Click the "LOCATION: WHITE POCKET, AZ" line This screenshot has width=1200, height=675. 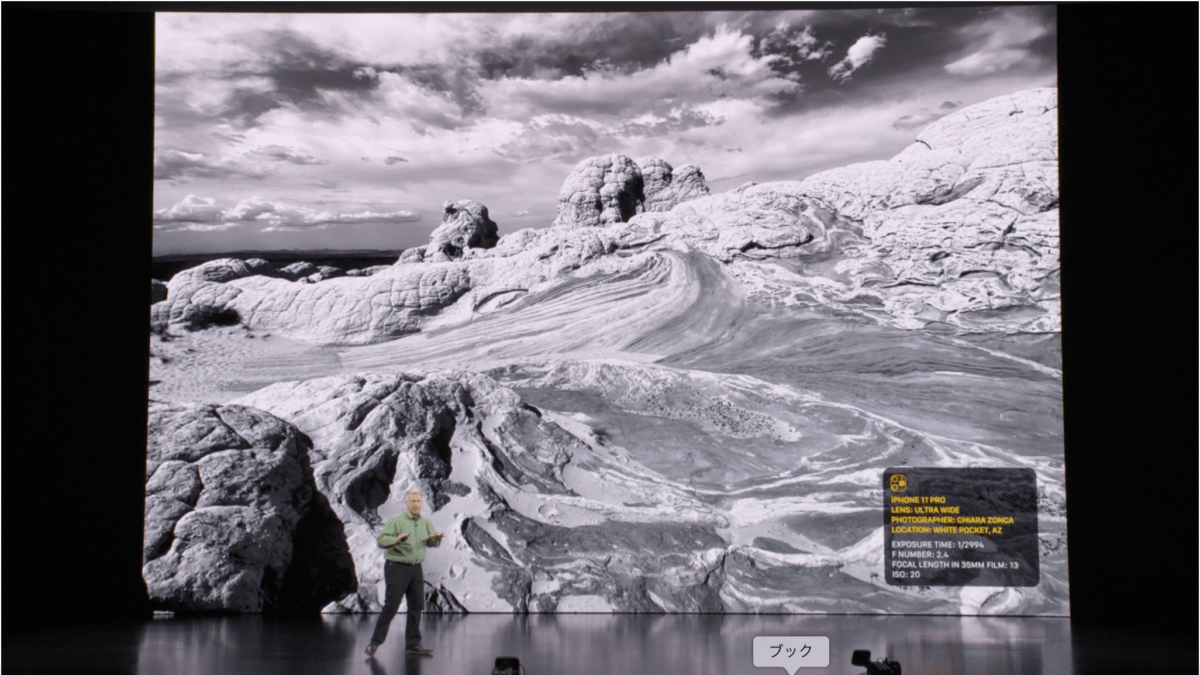coord(946,531)
